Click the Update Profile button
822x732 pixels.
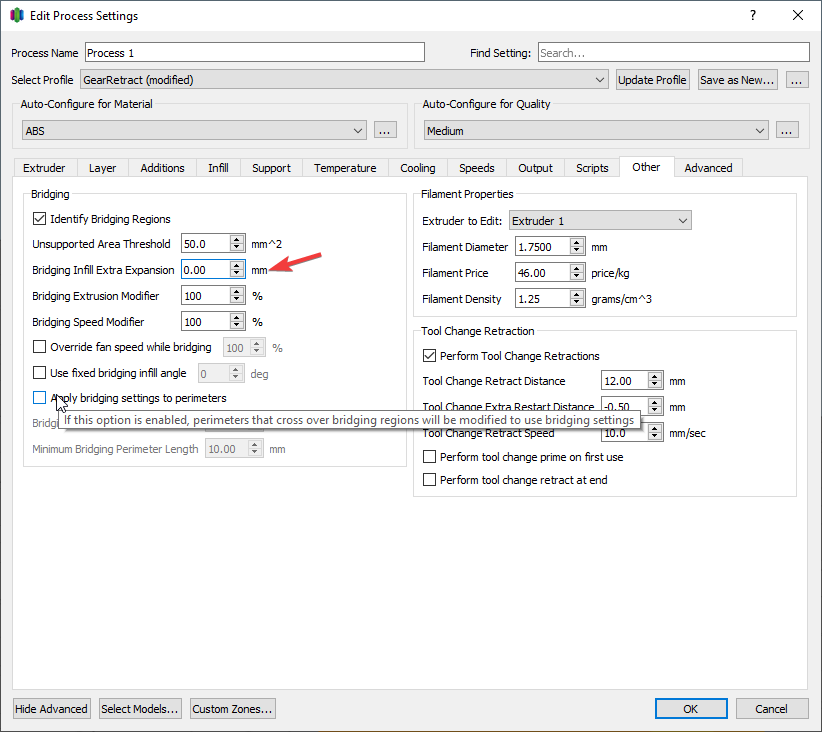tap(652, 80)
